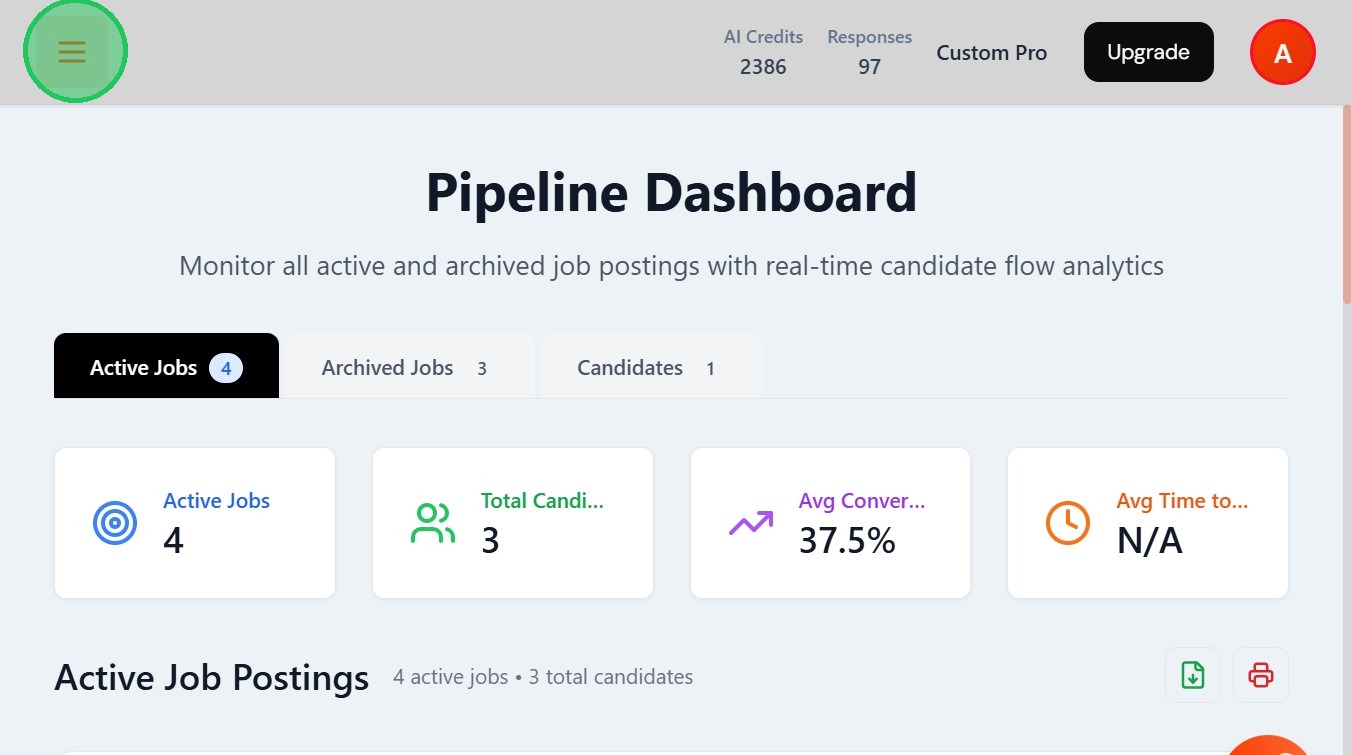
Task: Export job postings with the green file icon
Action: (x=1192, y=675)
